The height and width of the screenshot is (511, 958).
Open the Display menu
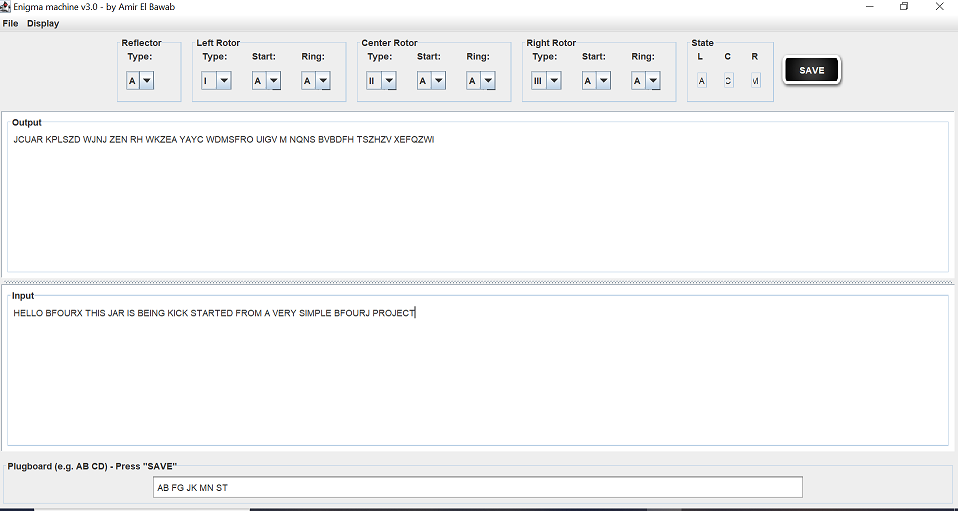pyautogui.click(x=43, y=24)
